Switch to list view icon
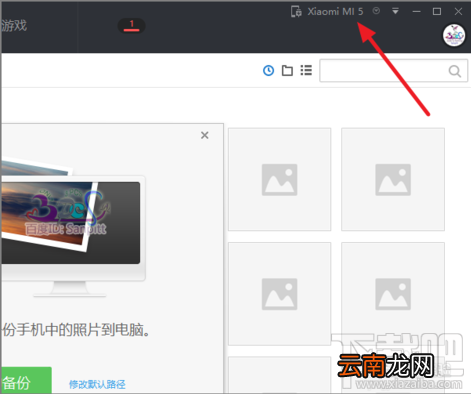Viewport: 471px width, 394px height. 306,70
